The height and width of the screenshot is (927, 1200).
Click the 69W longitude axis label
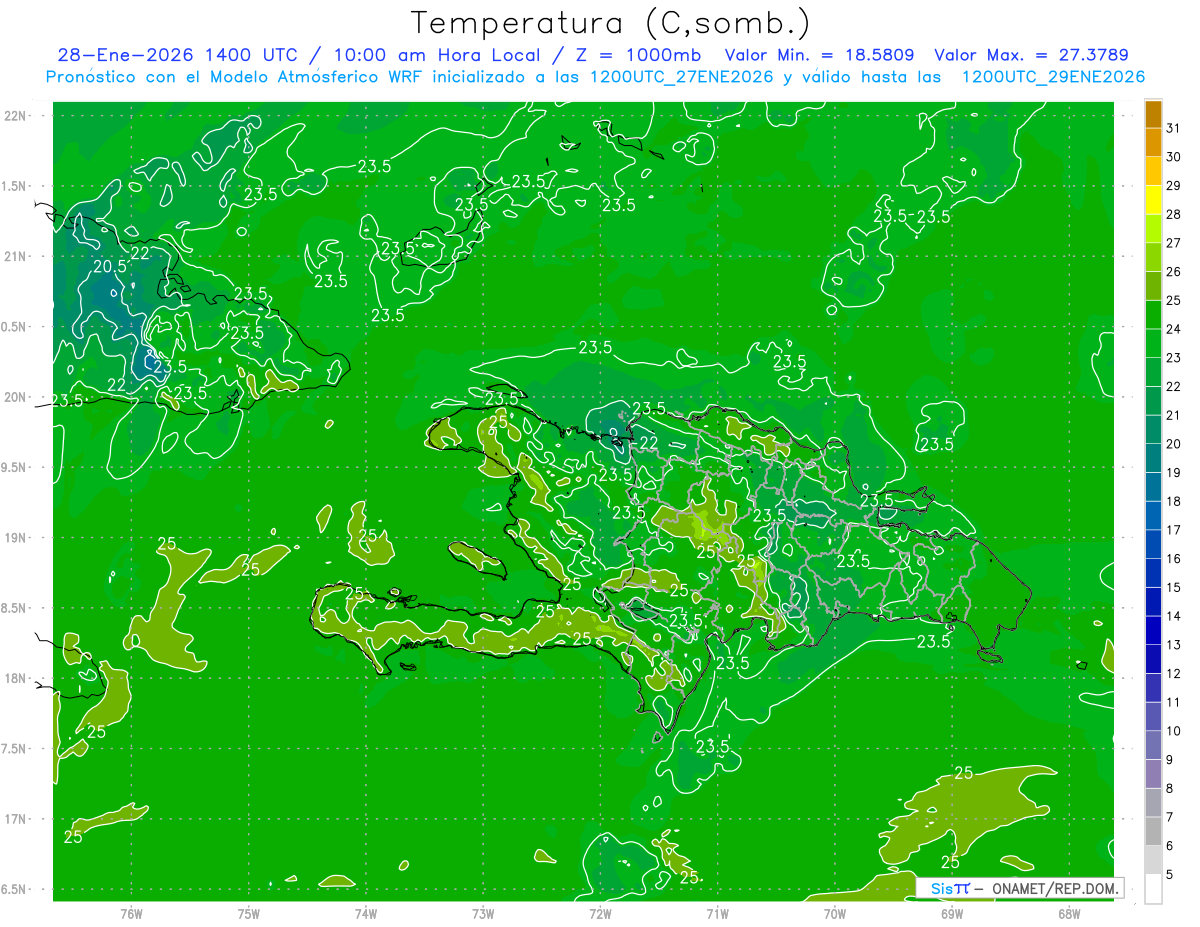pyautogui.click(x=952, y=914)
